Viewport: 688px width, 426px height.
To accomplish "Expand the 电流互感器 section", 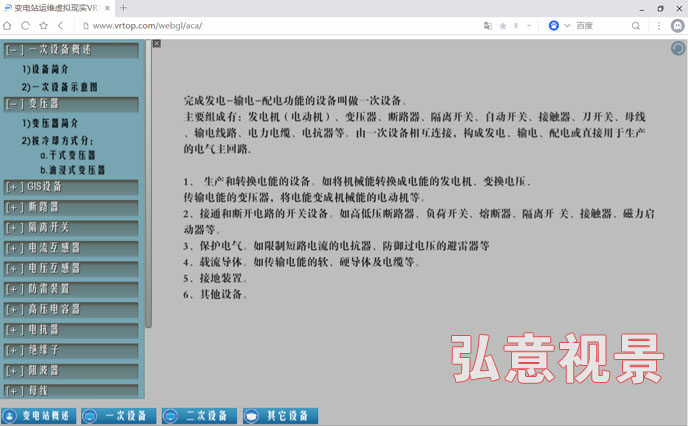I will click(x=71, y=248).
